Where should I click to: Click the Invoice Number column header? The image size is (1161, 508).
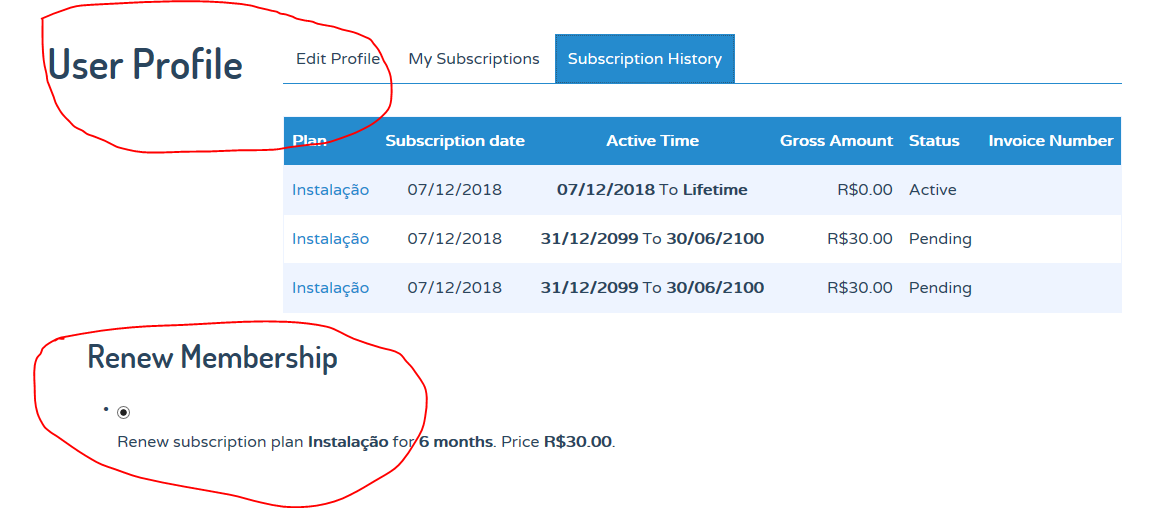tap(1051, 141)
